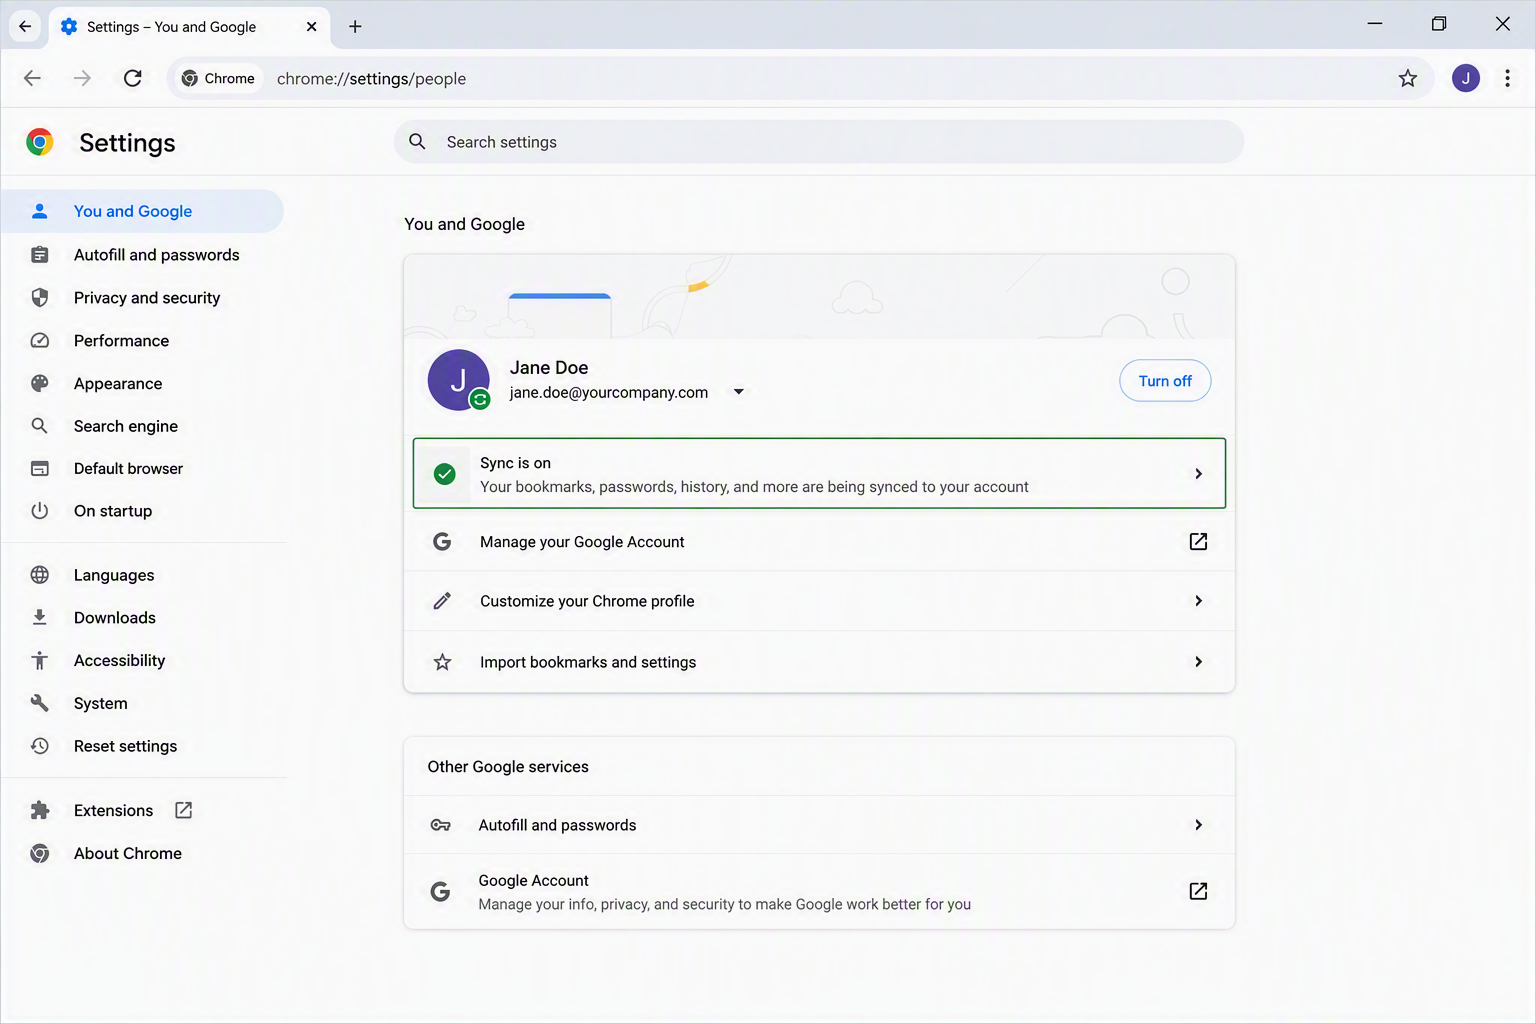This screenshot has height=1024, width=1536.
Task: Click the Downloads arrow icon
Action: (40, 618)
